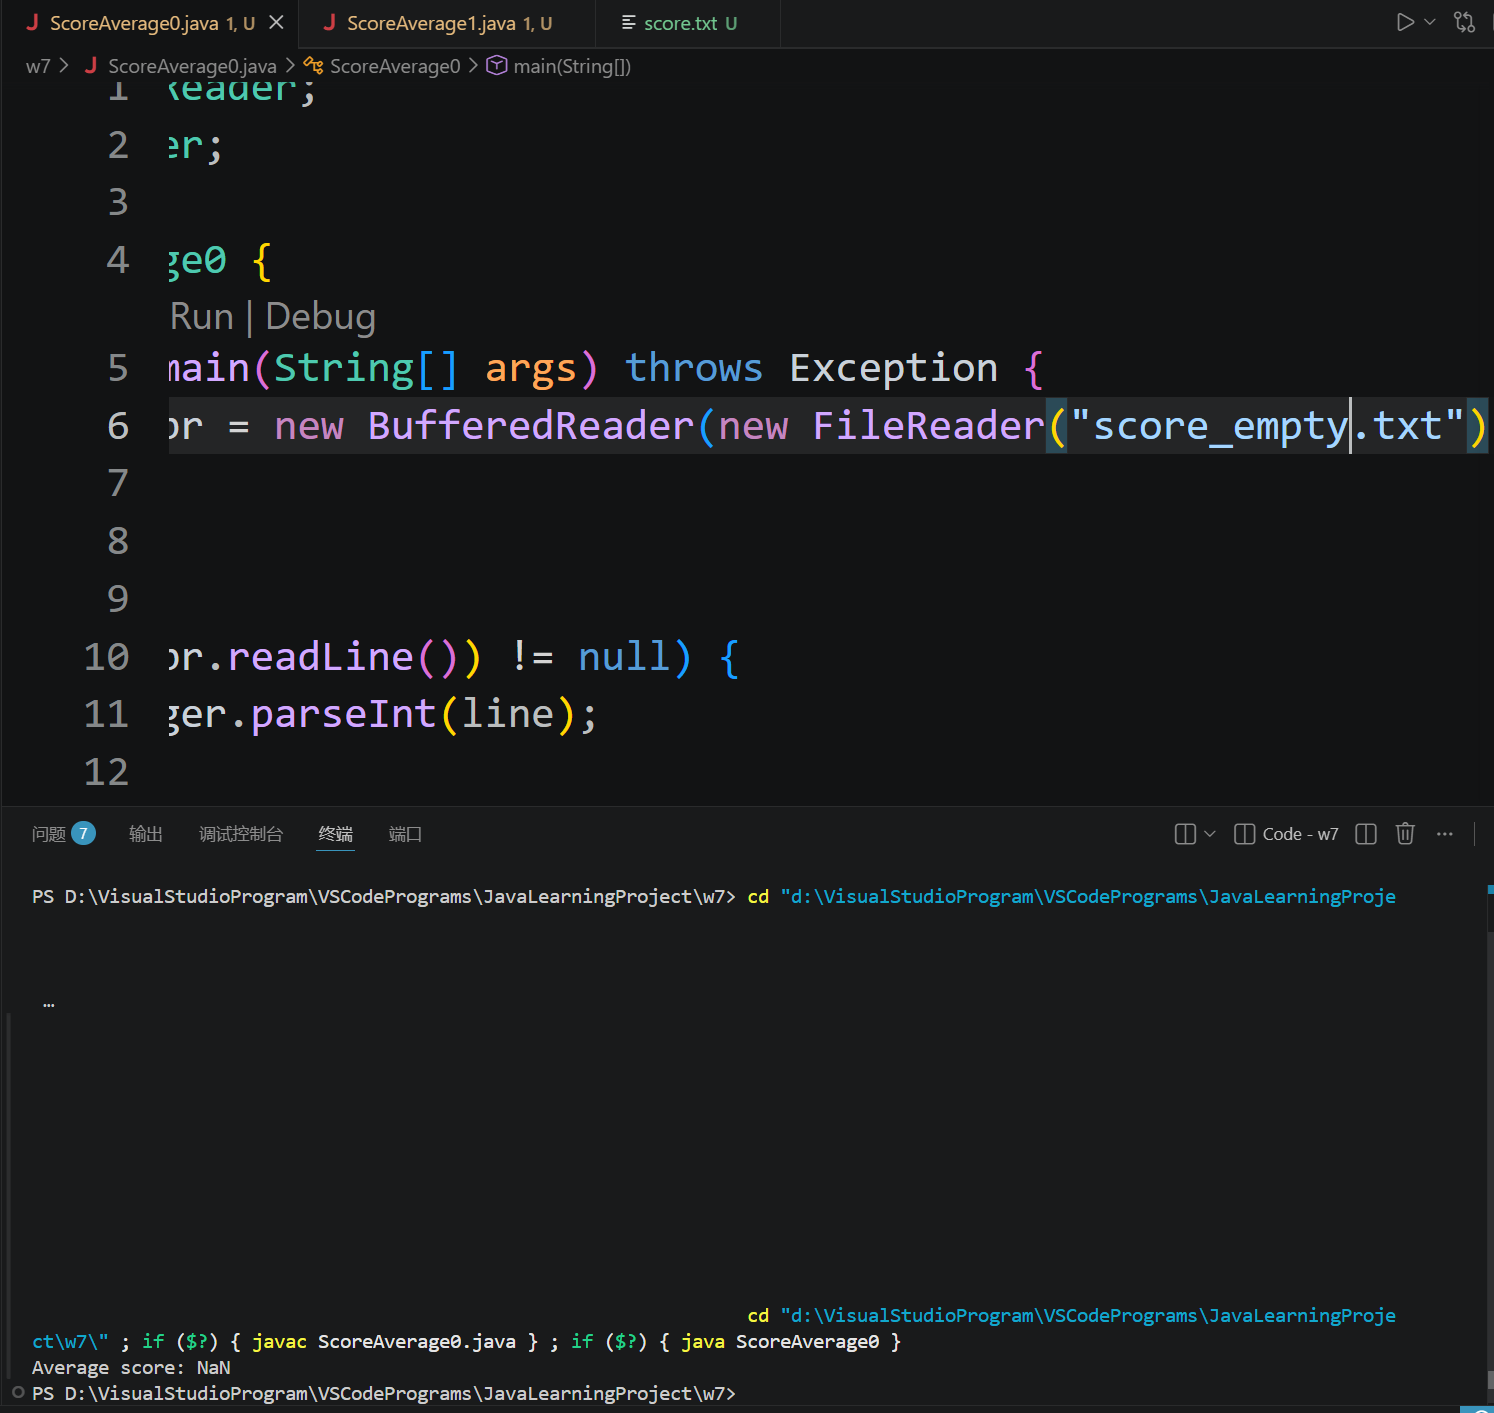Open the 问题 (Problems) panel tab
Viewport: 1494px width, 1413px height.
49,834
